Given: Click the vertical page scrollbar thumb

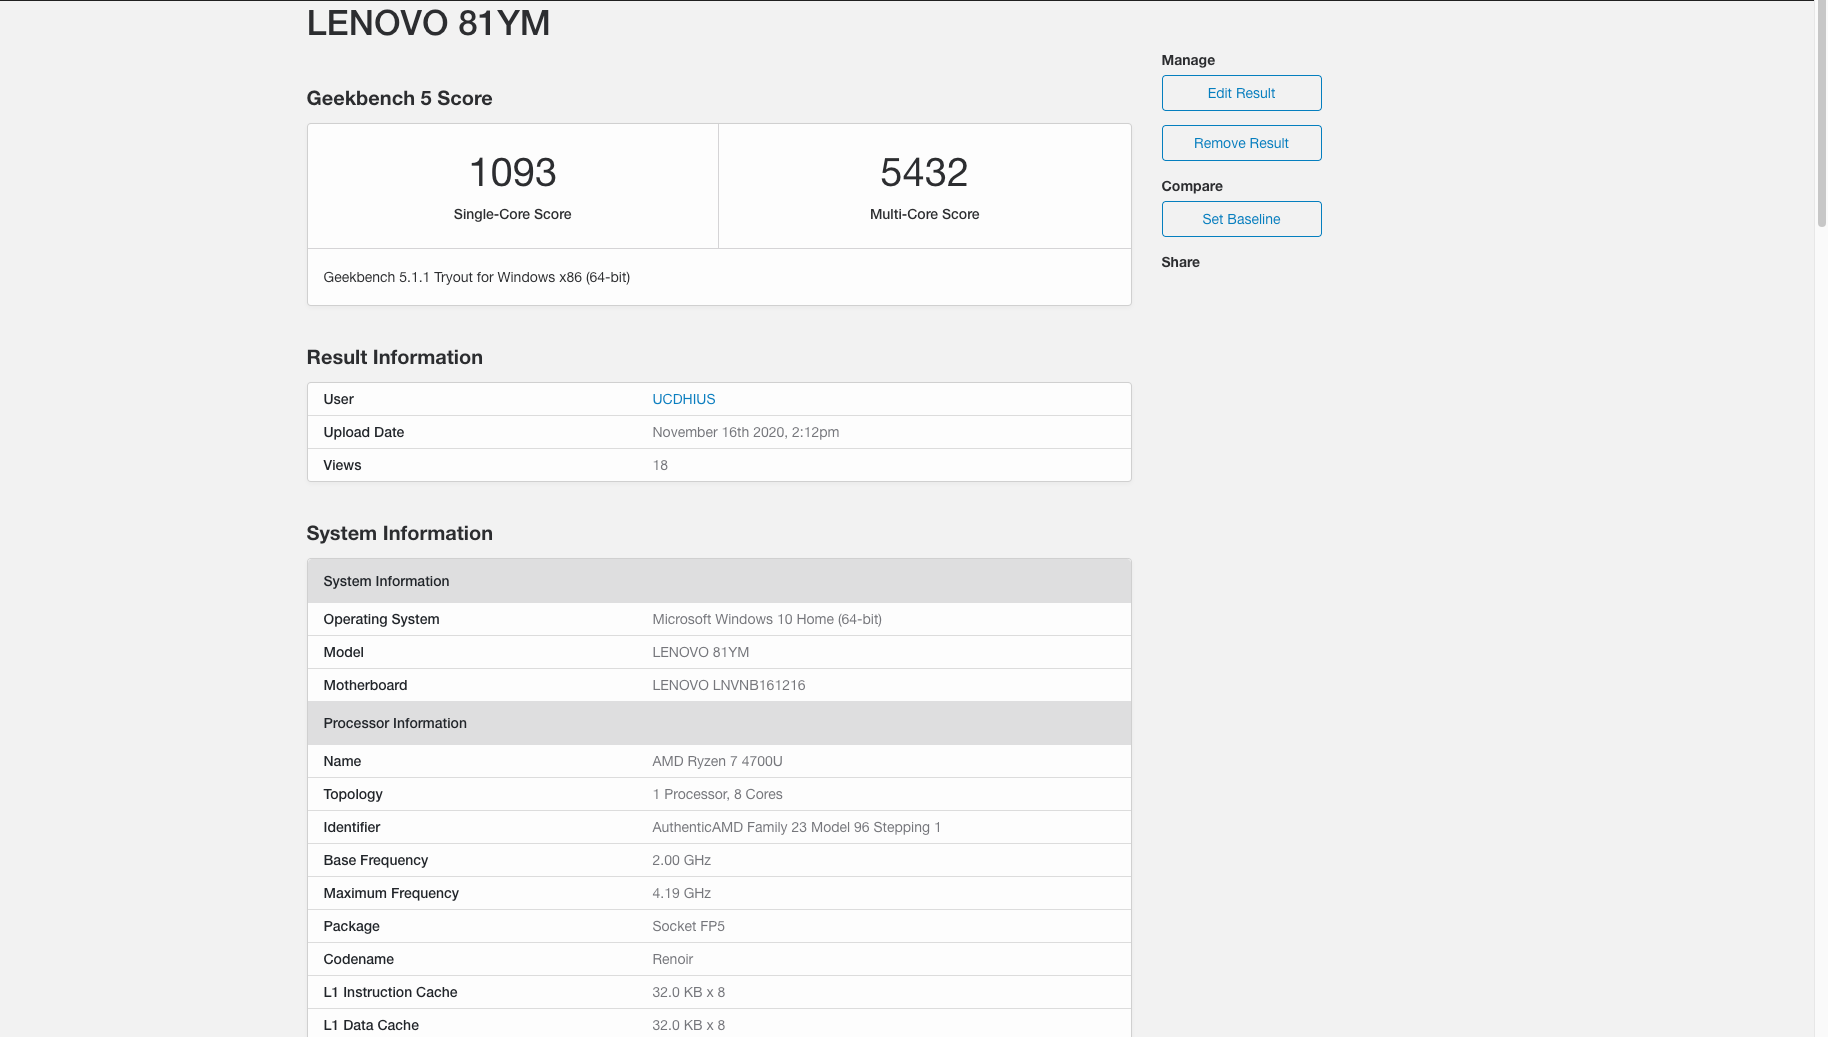Looking at the screenshot, I should tap(1821, 114).
